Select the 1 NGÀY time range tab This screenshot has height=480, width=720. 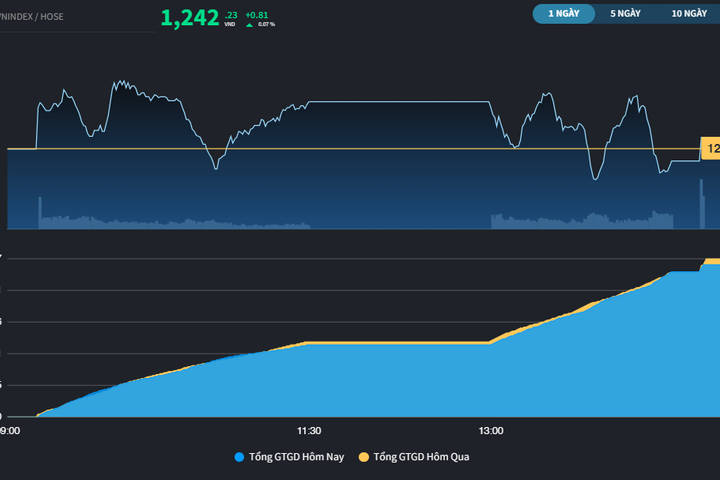click(563, 14)
